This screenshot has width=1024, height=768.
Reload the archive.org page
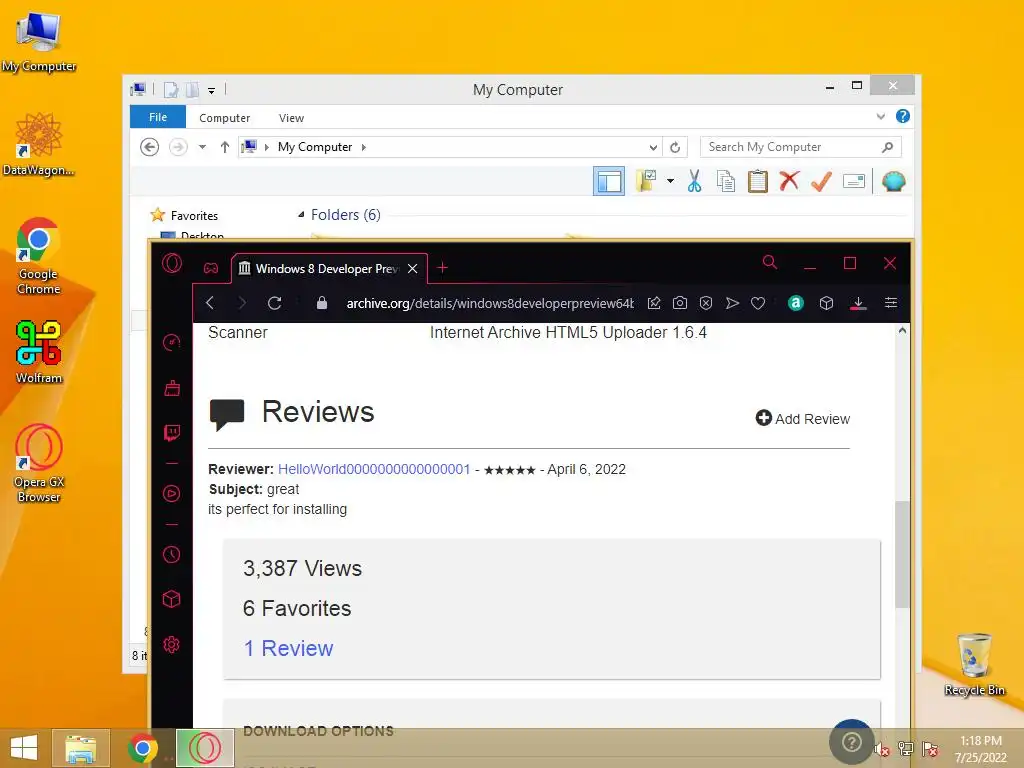(274, 303)
